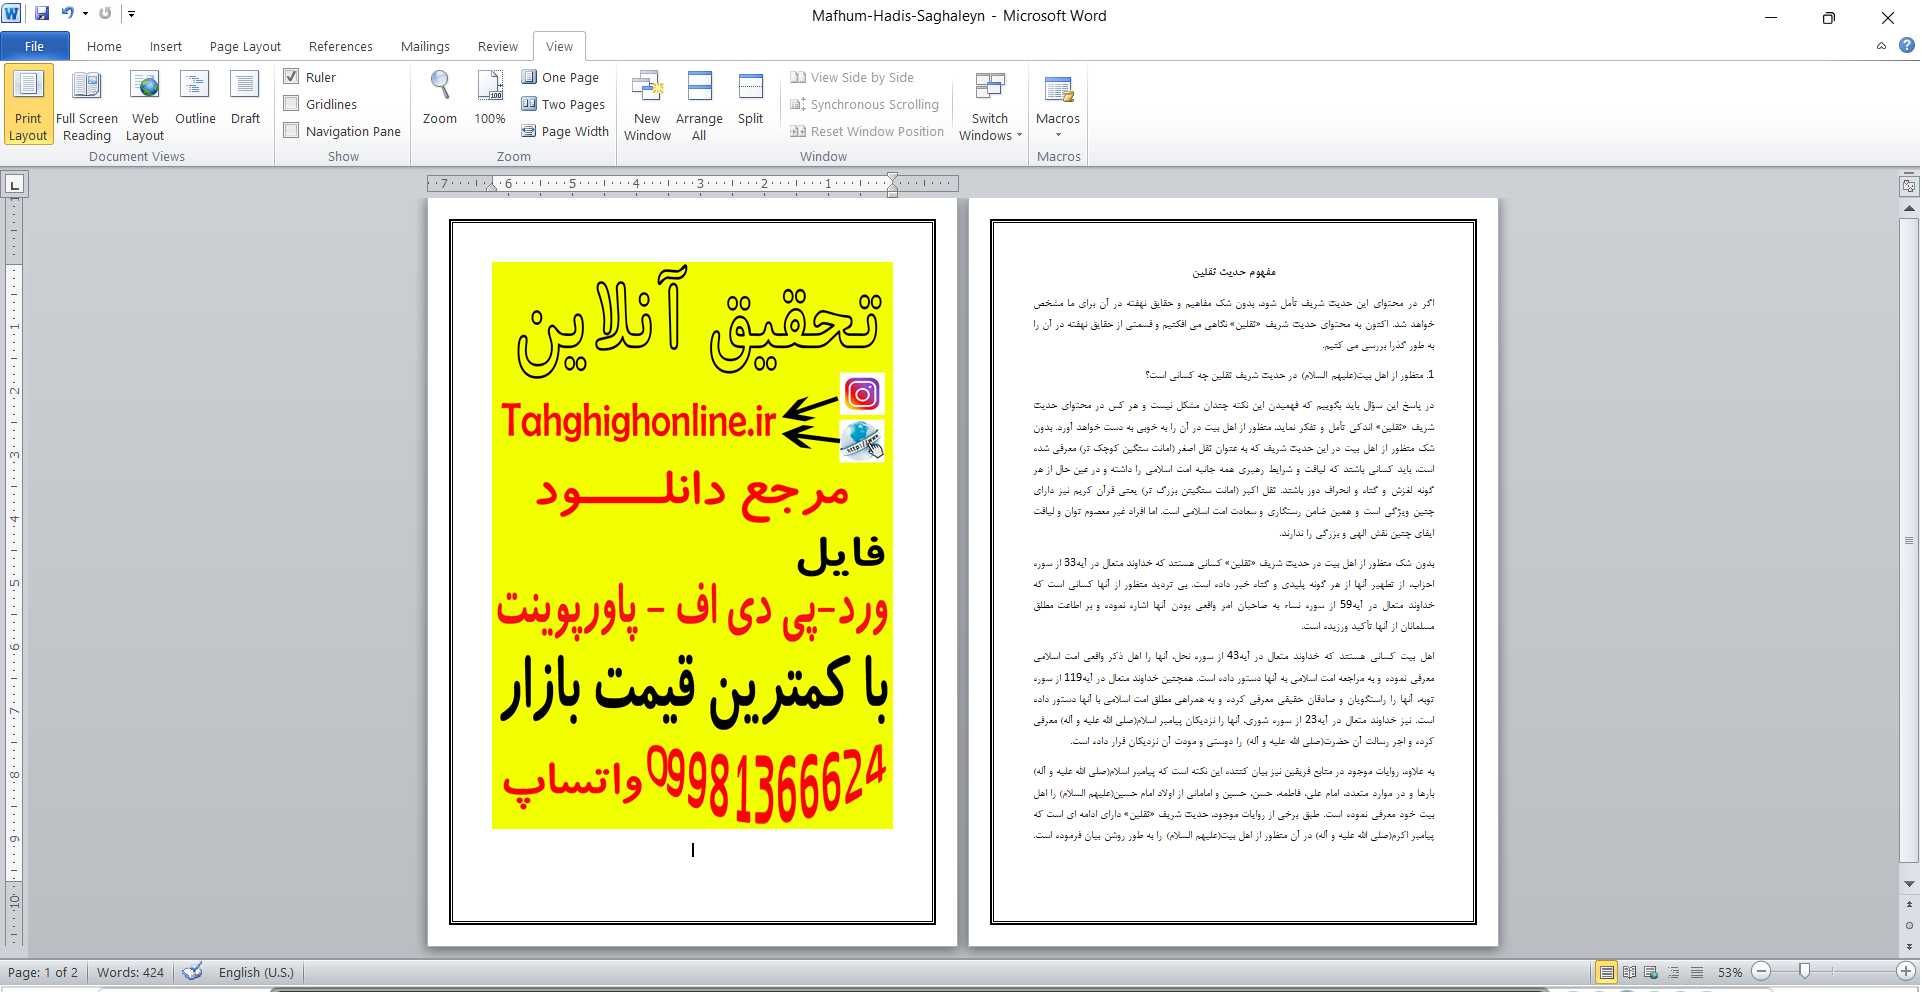Uncheck the Ruler checkbox
This screenshot has width=1922, height=992.
[291, 76]
